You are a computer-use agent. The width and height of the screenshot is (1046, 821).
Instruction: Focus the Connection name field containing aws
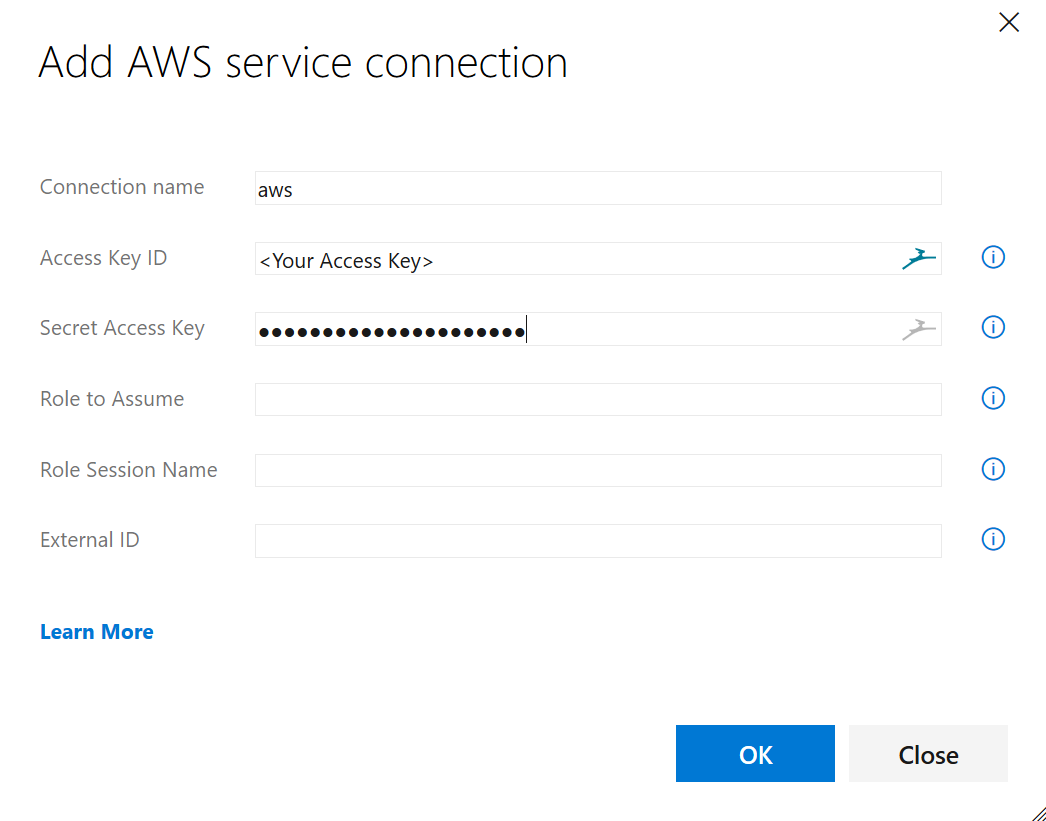pos(598,188)
